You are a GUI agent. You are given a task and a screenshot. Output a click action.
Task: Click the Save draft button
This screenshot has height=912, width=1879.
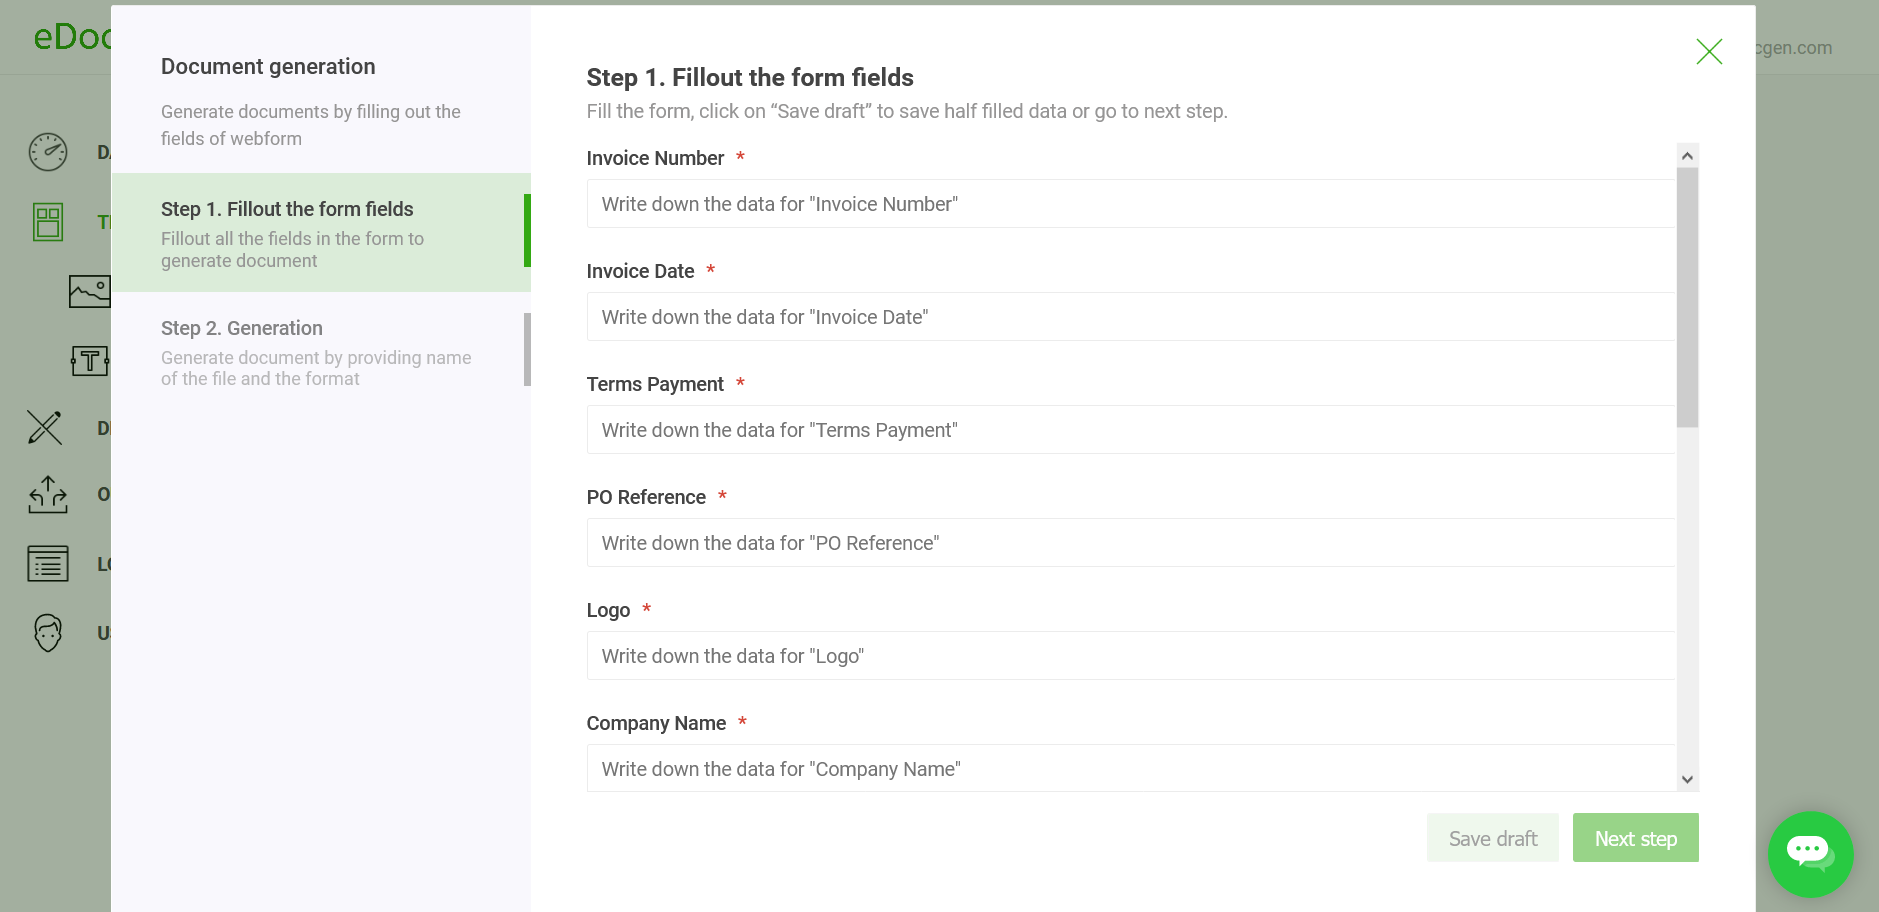point(1492,838)
